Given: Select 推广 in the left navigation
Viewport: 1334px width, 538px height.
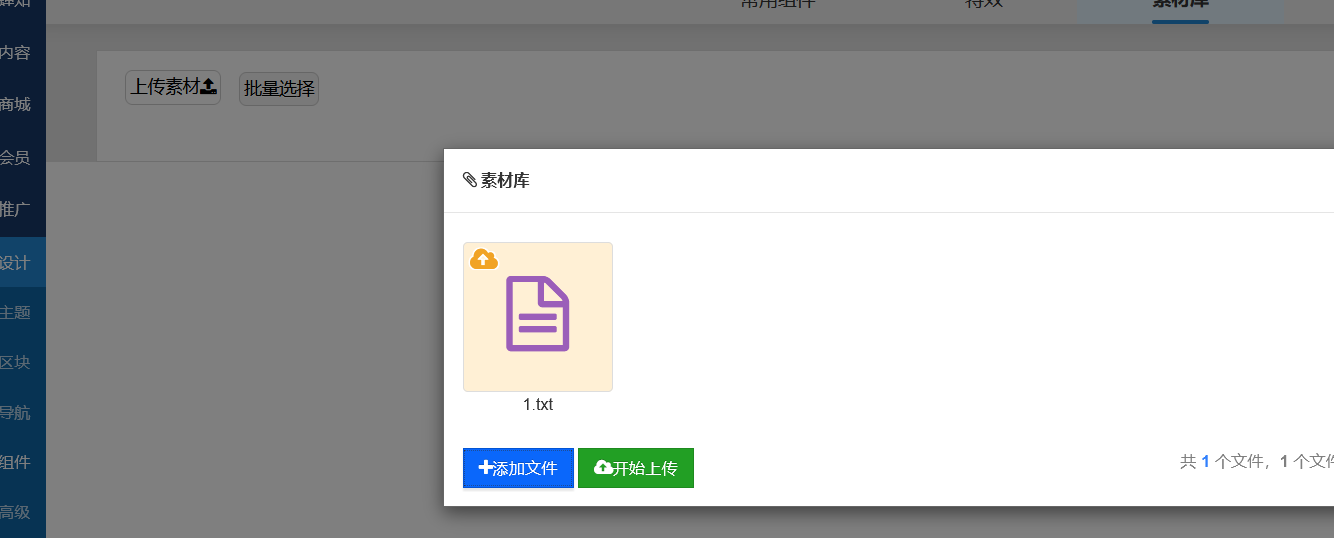Looking at the screenshot, I should click(16, 210).
